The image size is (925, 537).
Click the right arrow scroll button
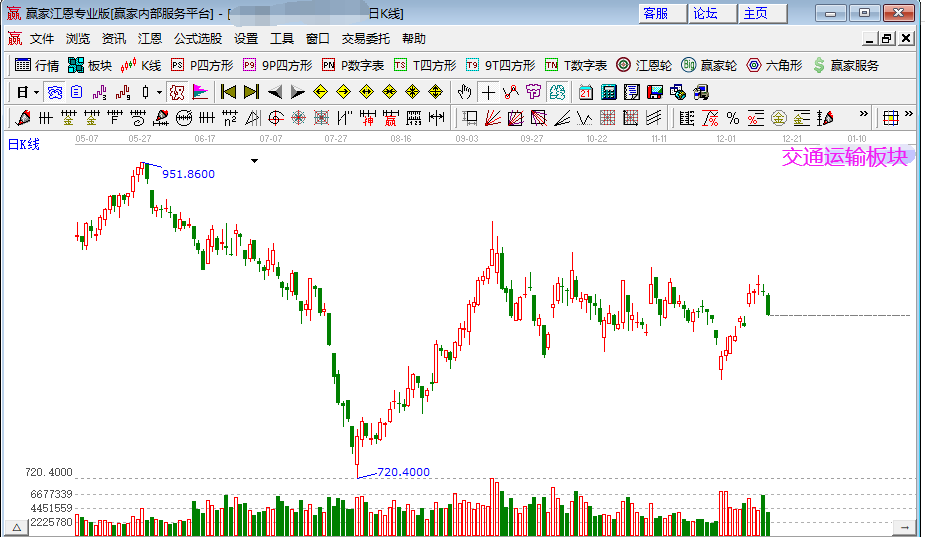tap(904, 527)
